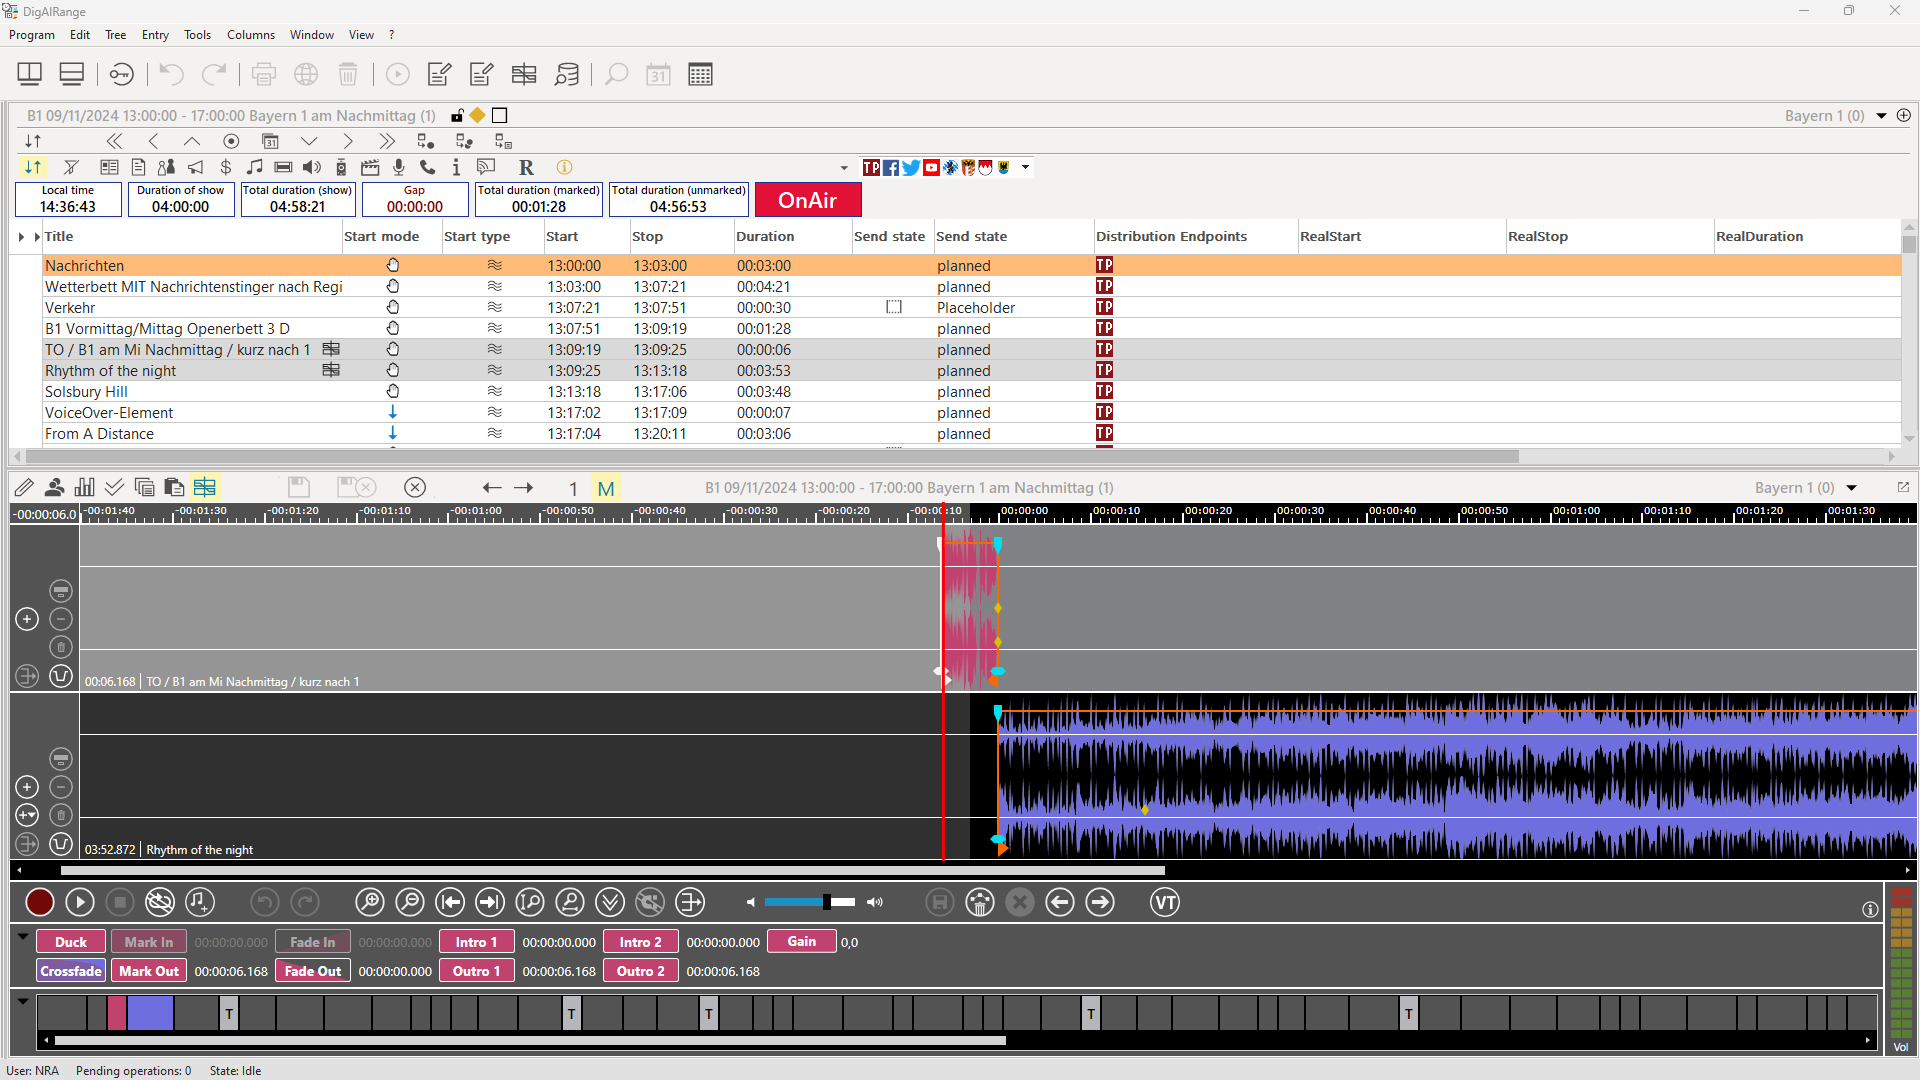Image resolution: width=1920 pixels, height=1080 pixels.
Task: Click the play button in transport bar
Action: [80, 903]
